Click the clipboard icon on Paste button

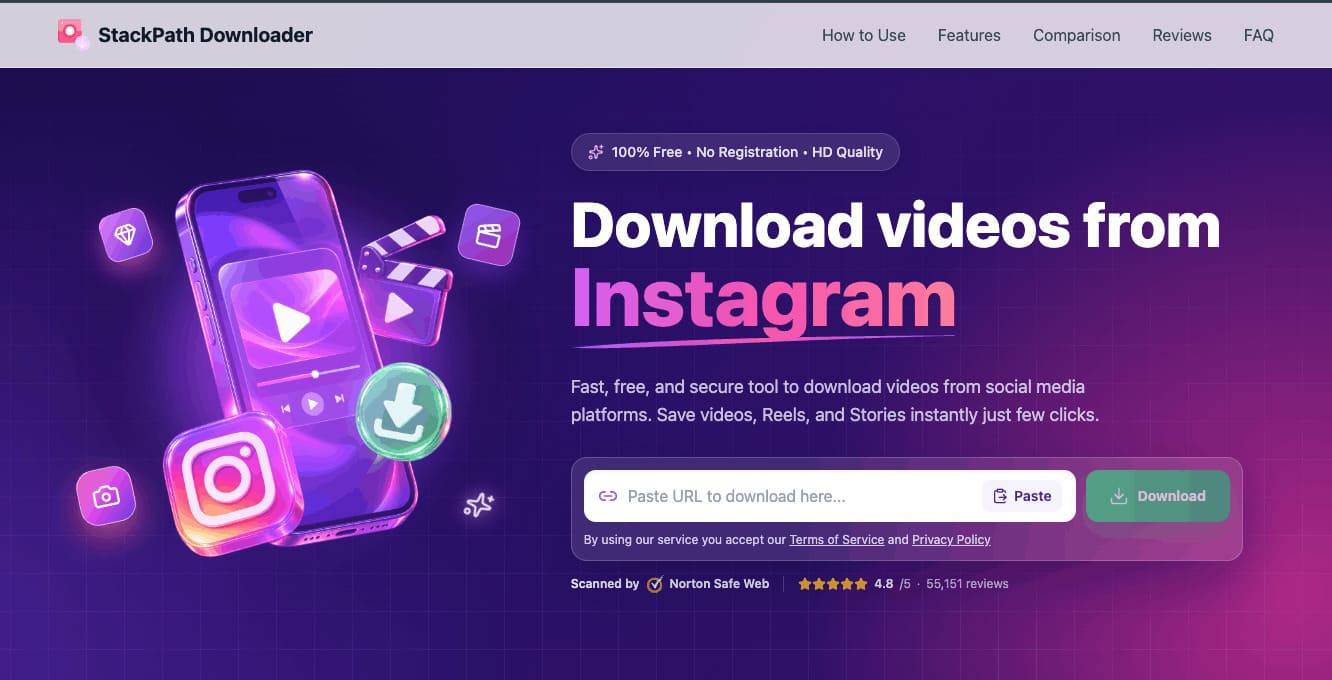[1000, 496]
